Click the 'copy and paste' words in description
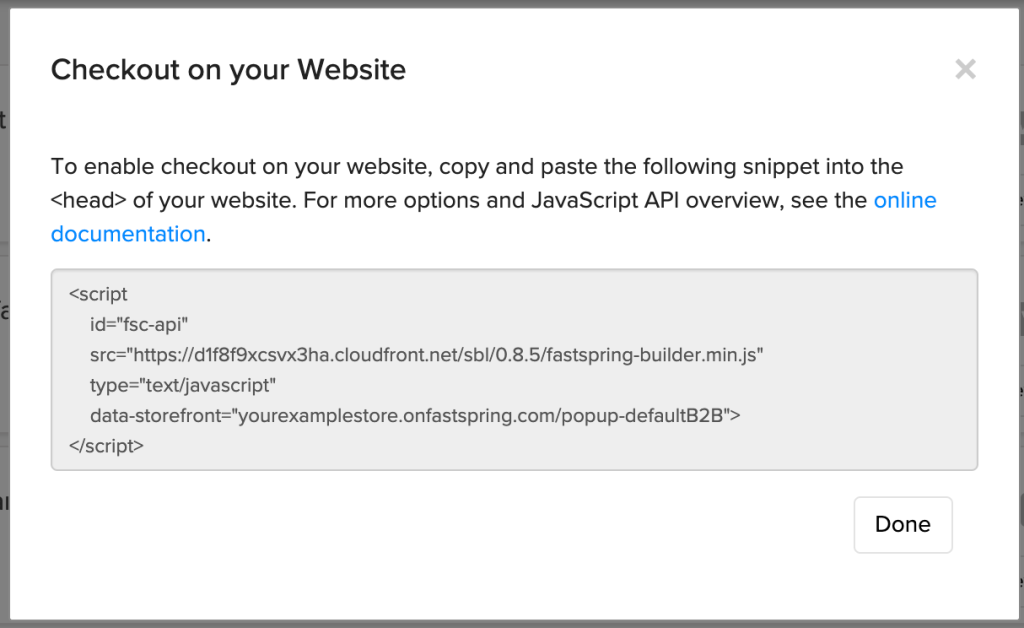Viewport: 1024px width, 628px height. pos(519,166)
